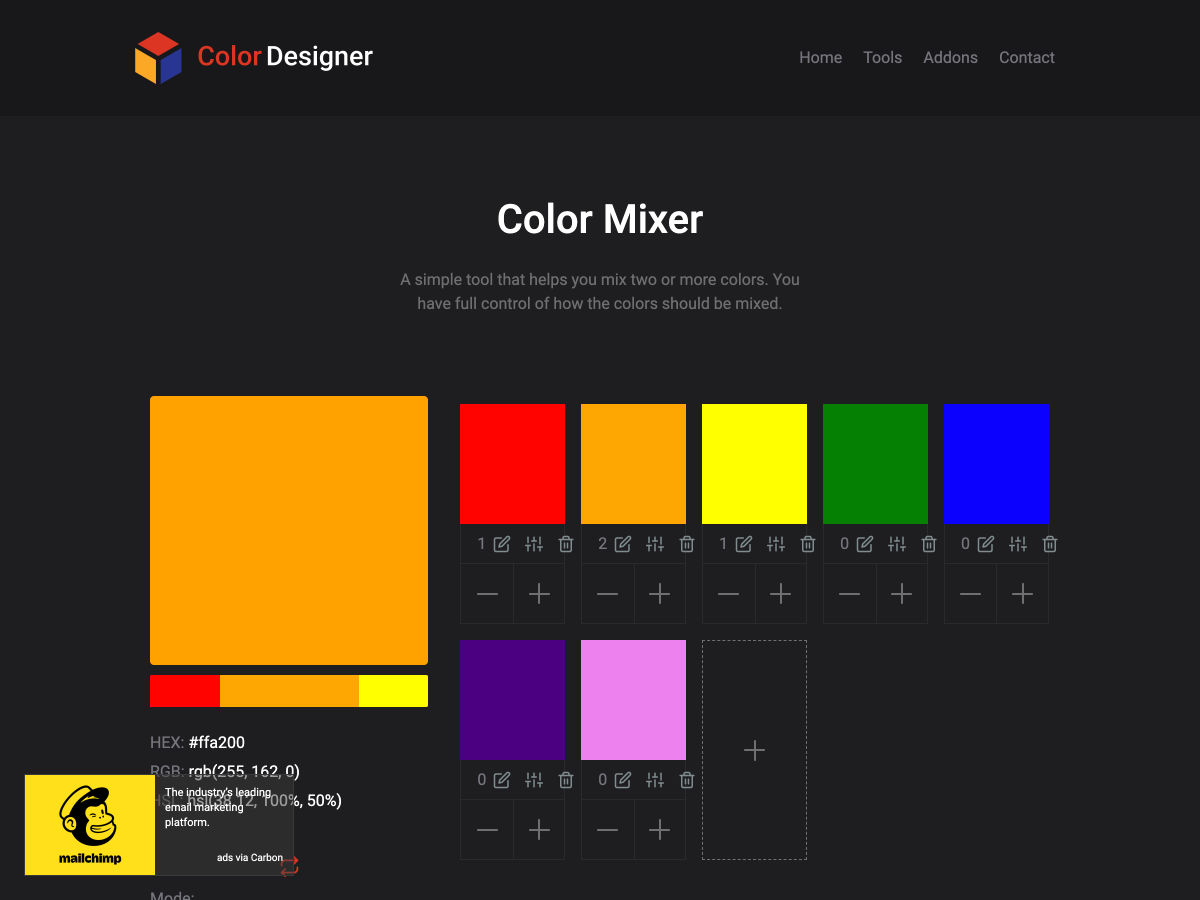Select the blue color swatch
Viewport: 1200px width, 900px height.
point(996,464)
